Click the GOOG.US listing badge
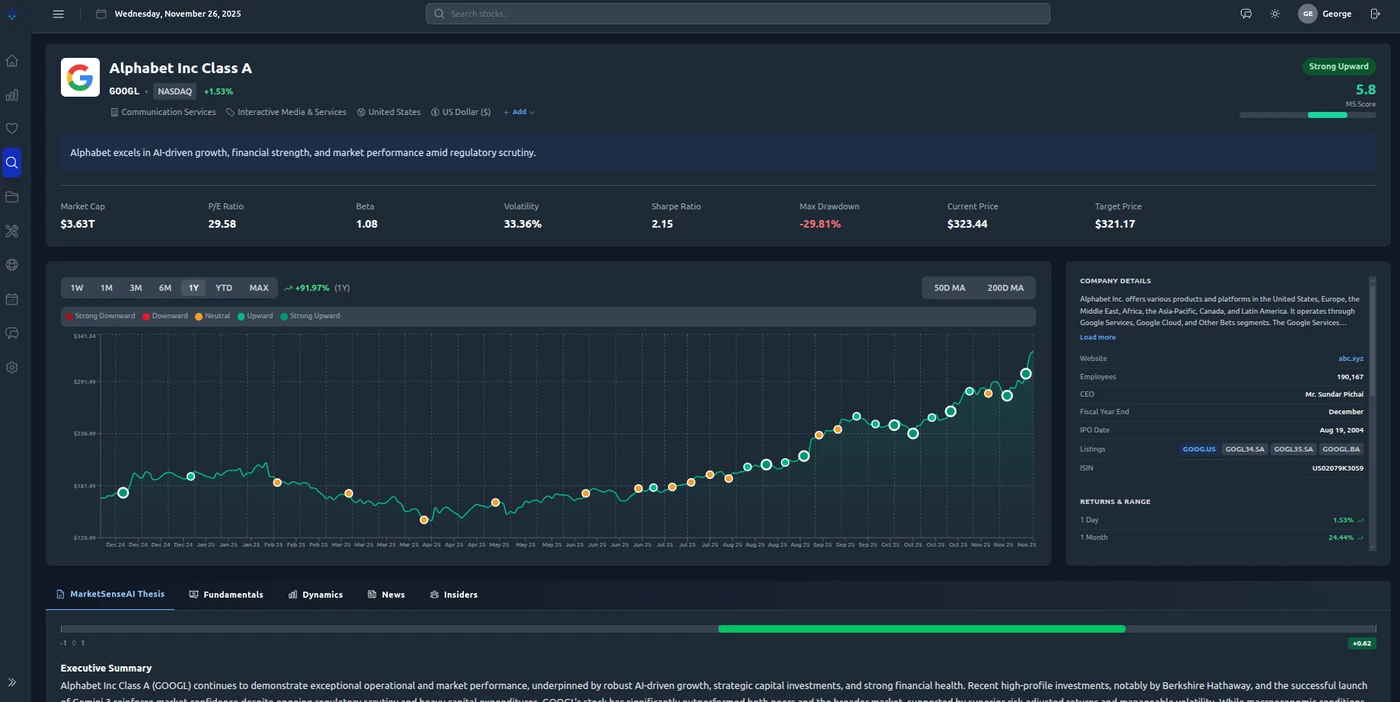 tap(1199, 449)
